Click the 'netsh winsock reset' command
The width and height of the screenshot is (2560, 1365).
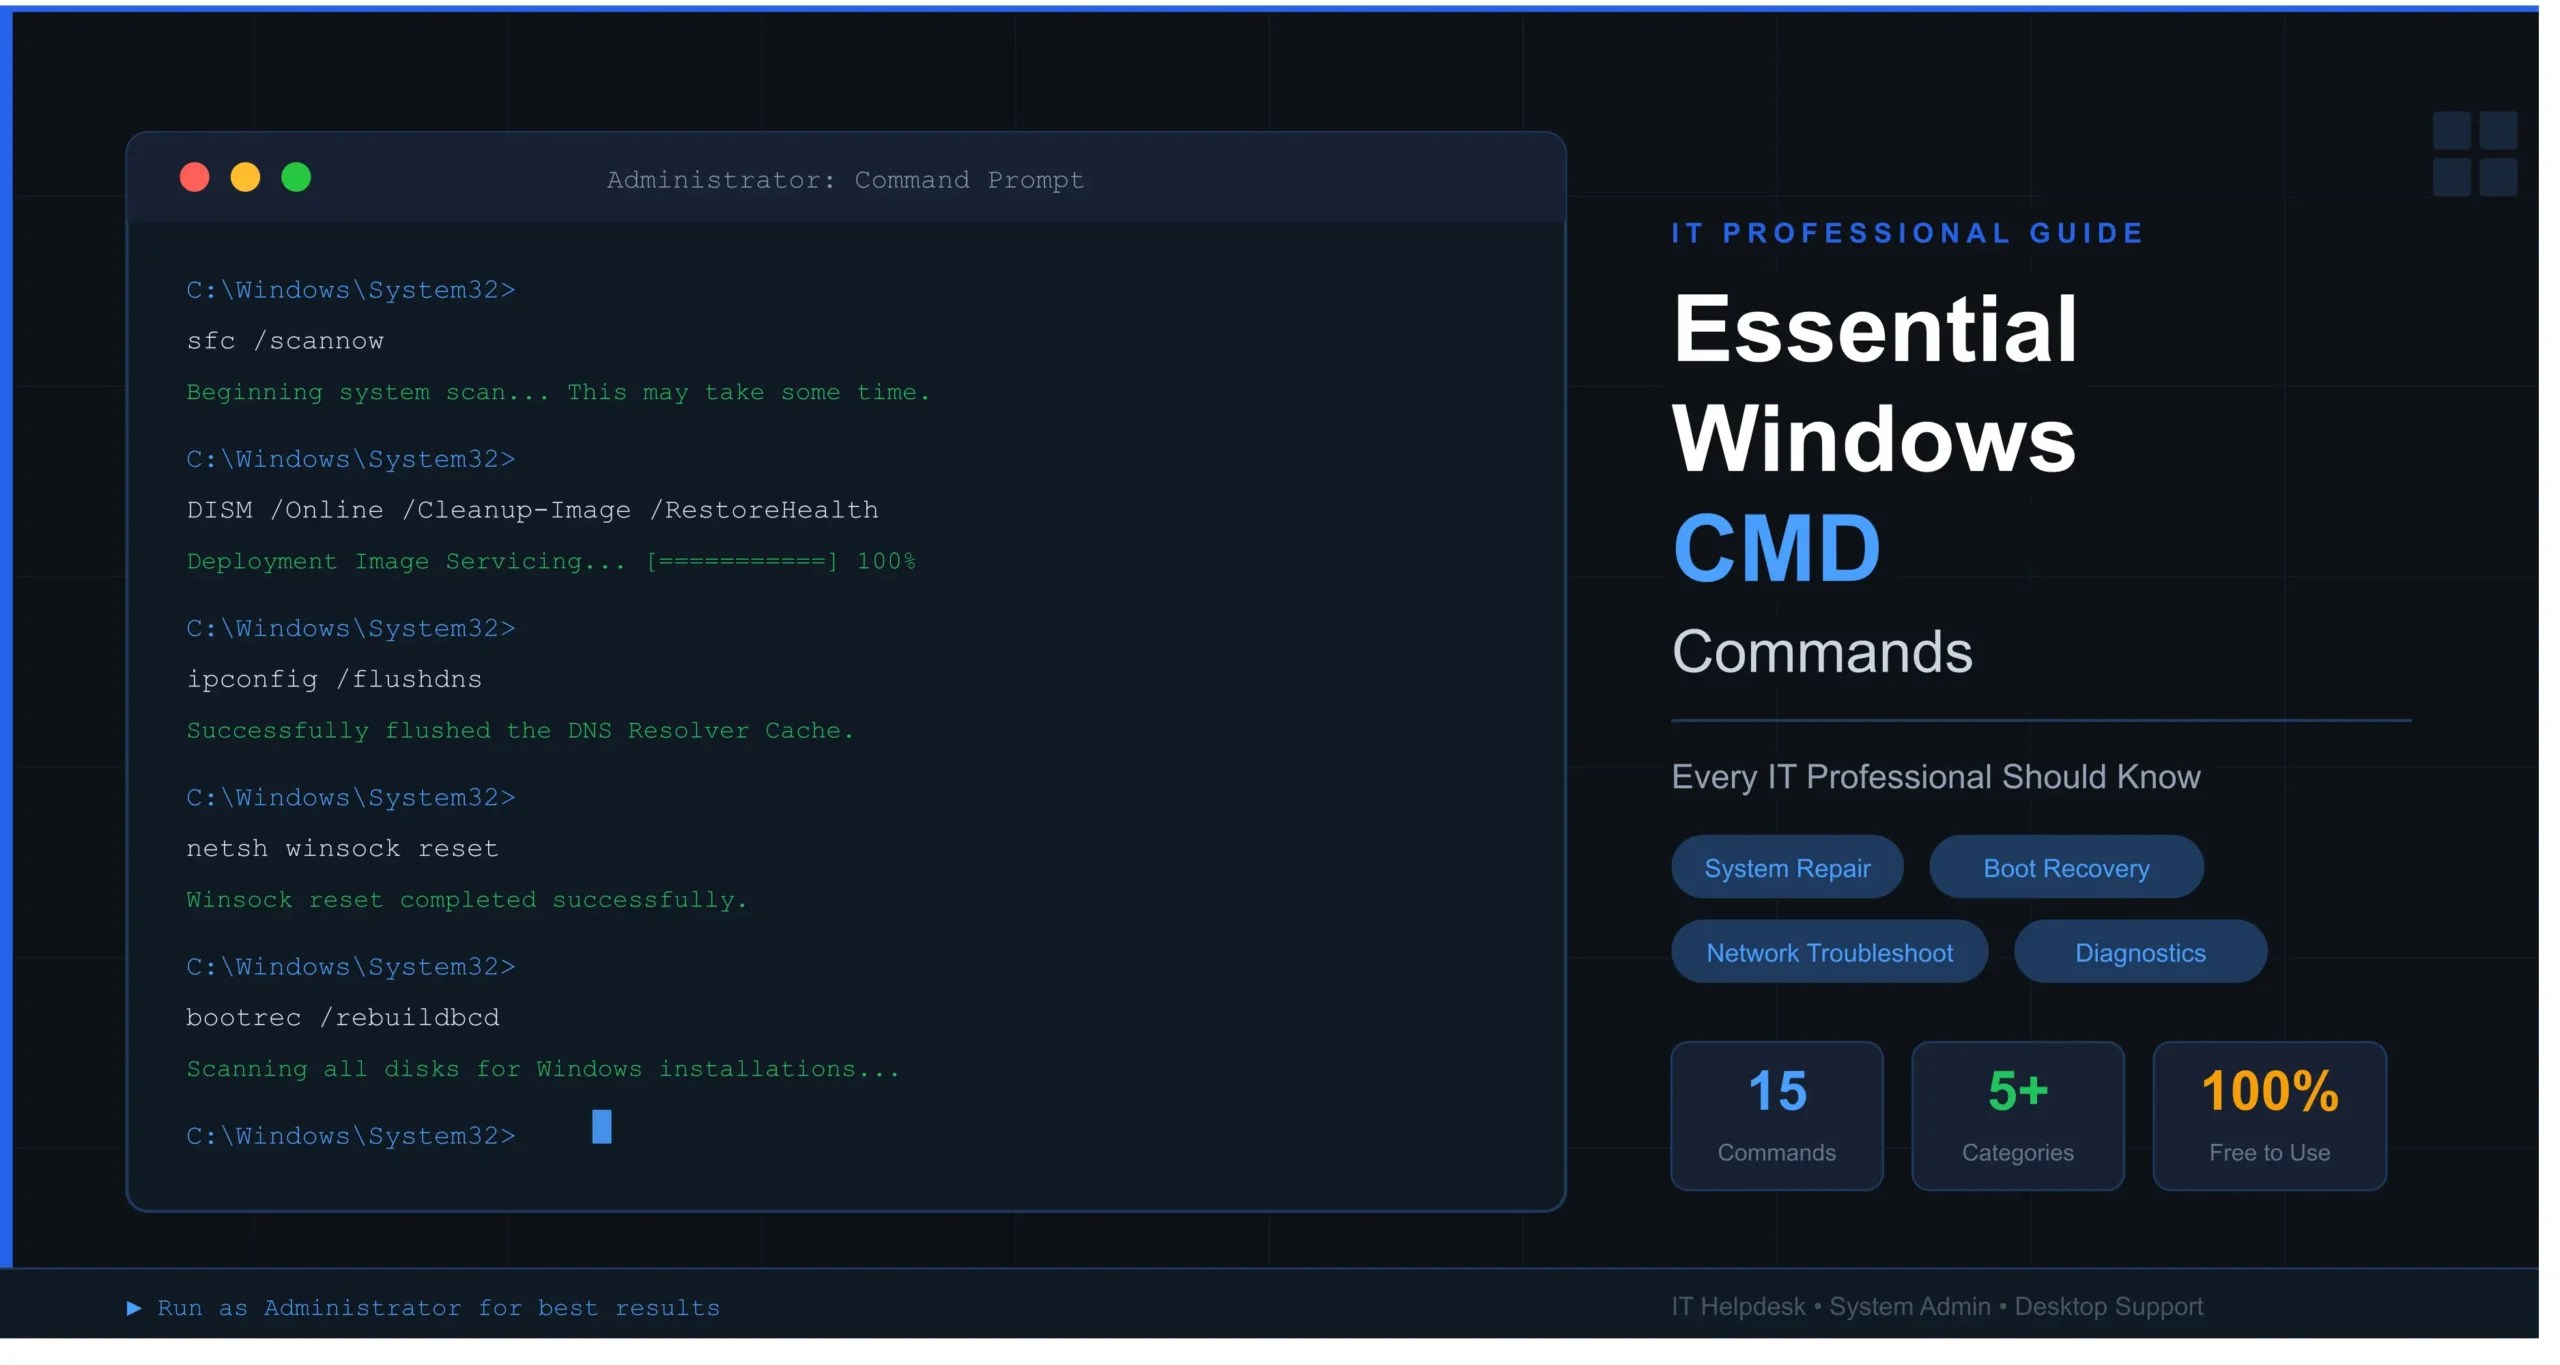coord(342,848)
